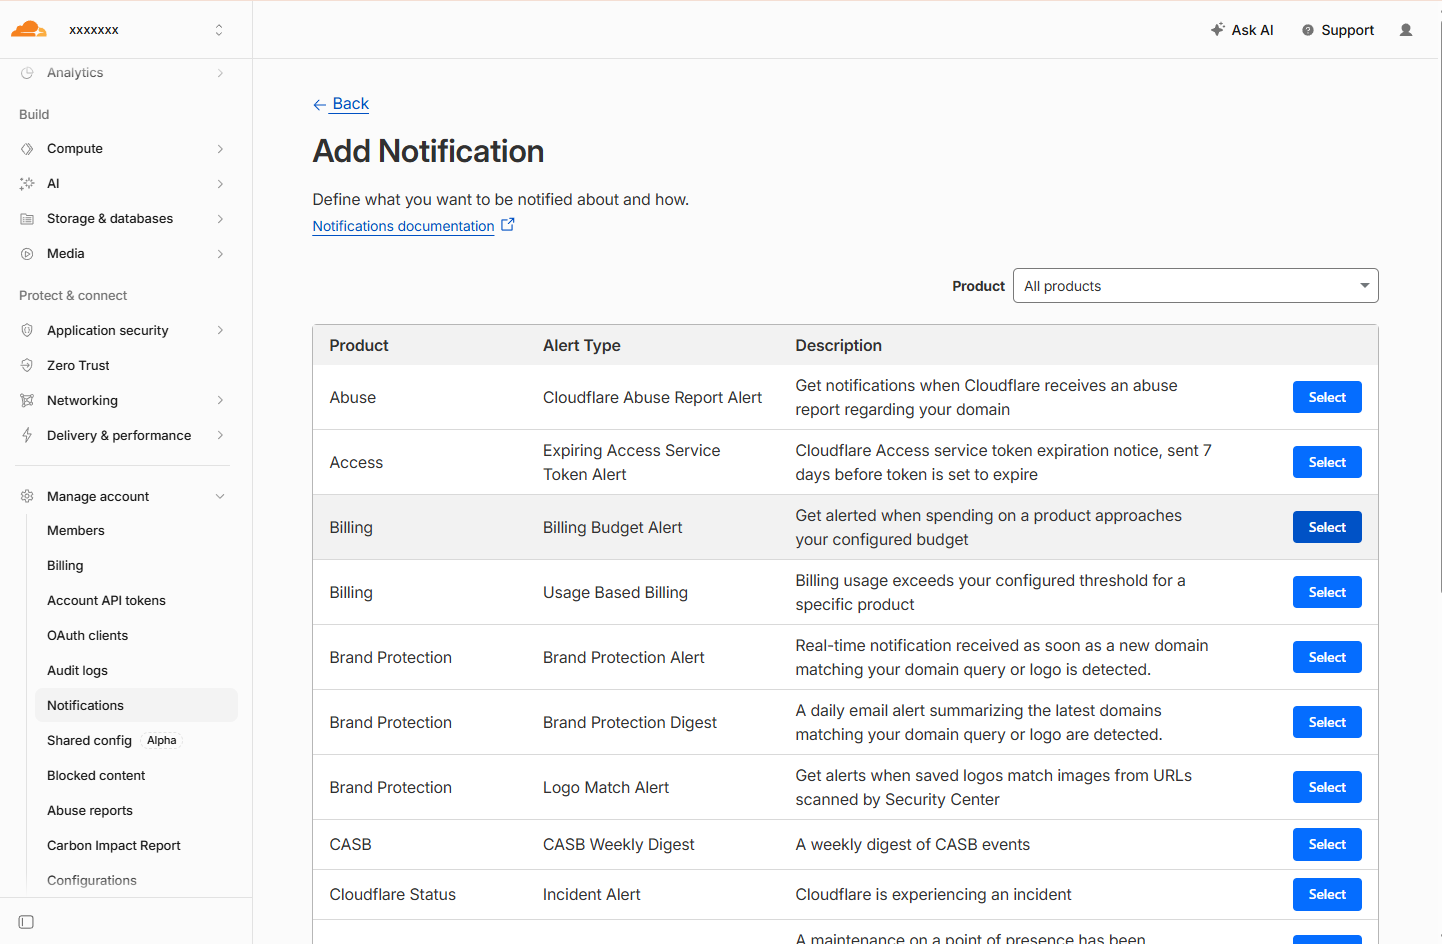Select the Brand Protection Digest

tap(1327, 722)
